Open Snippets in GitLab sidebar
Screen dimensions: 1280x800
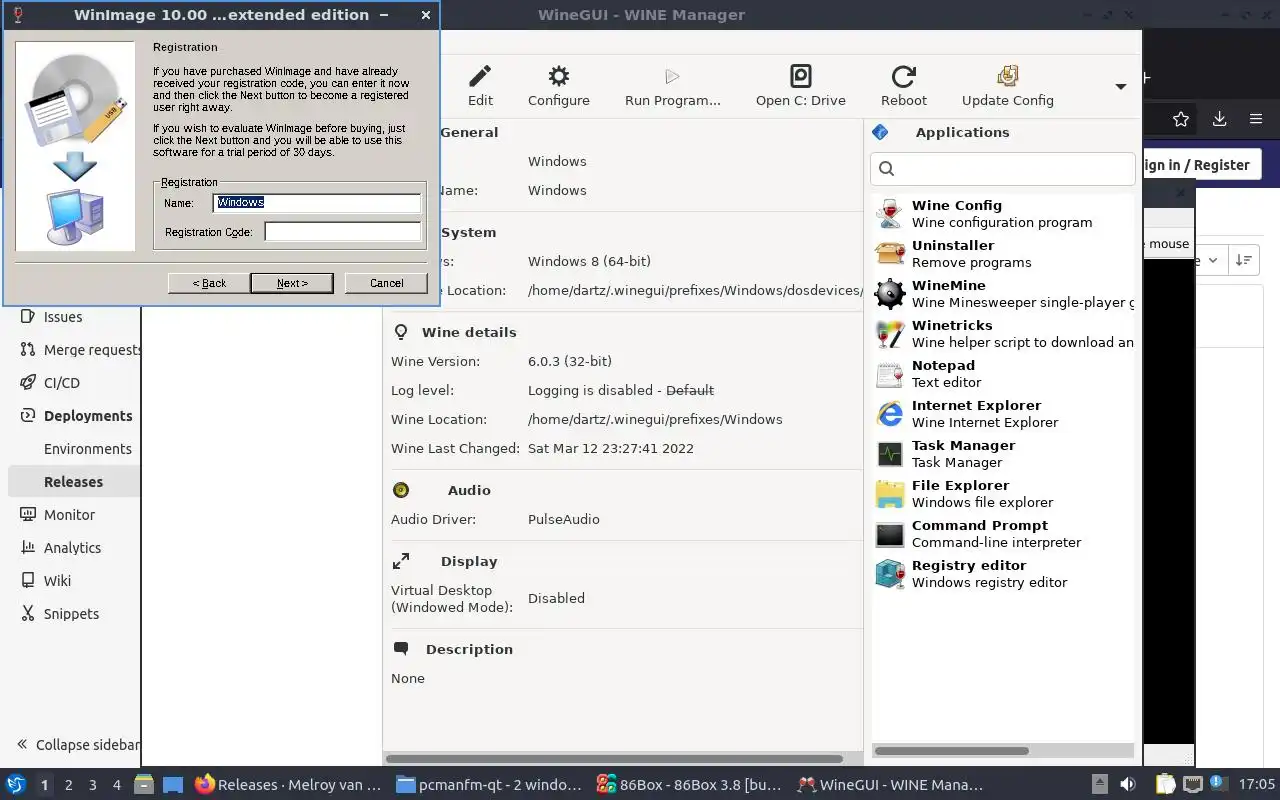(x=71, y=613)
